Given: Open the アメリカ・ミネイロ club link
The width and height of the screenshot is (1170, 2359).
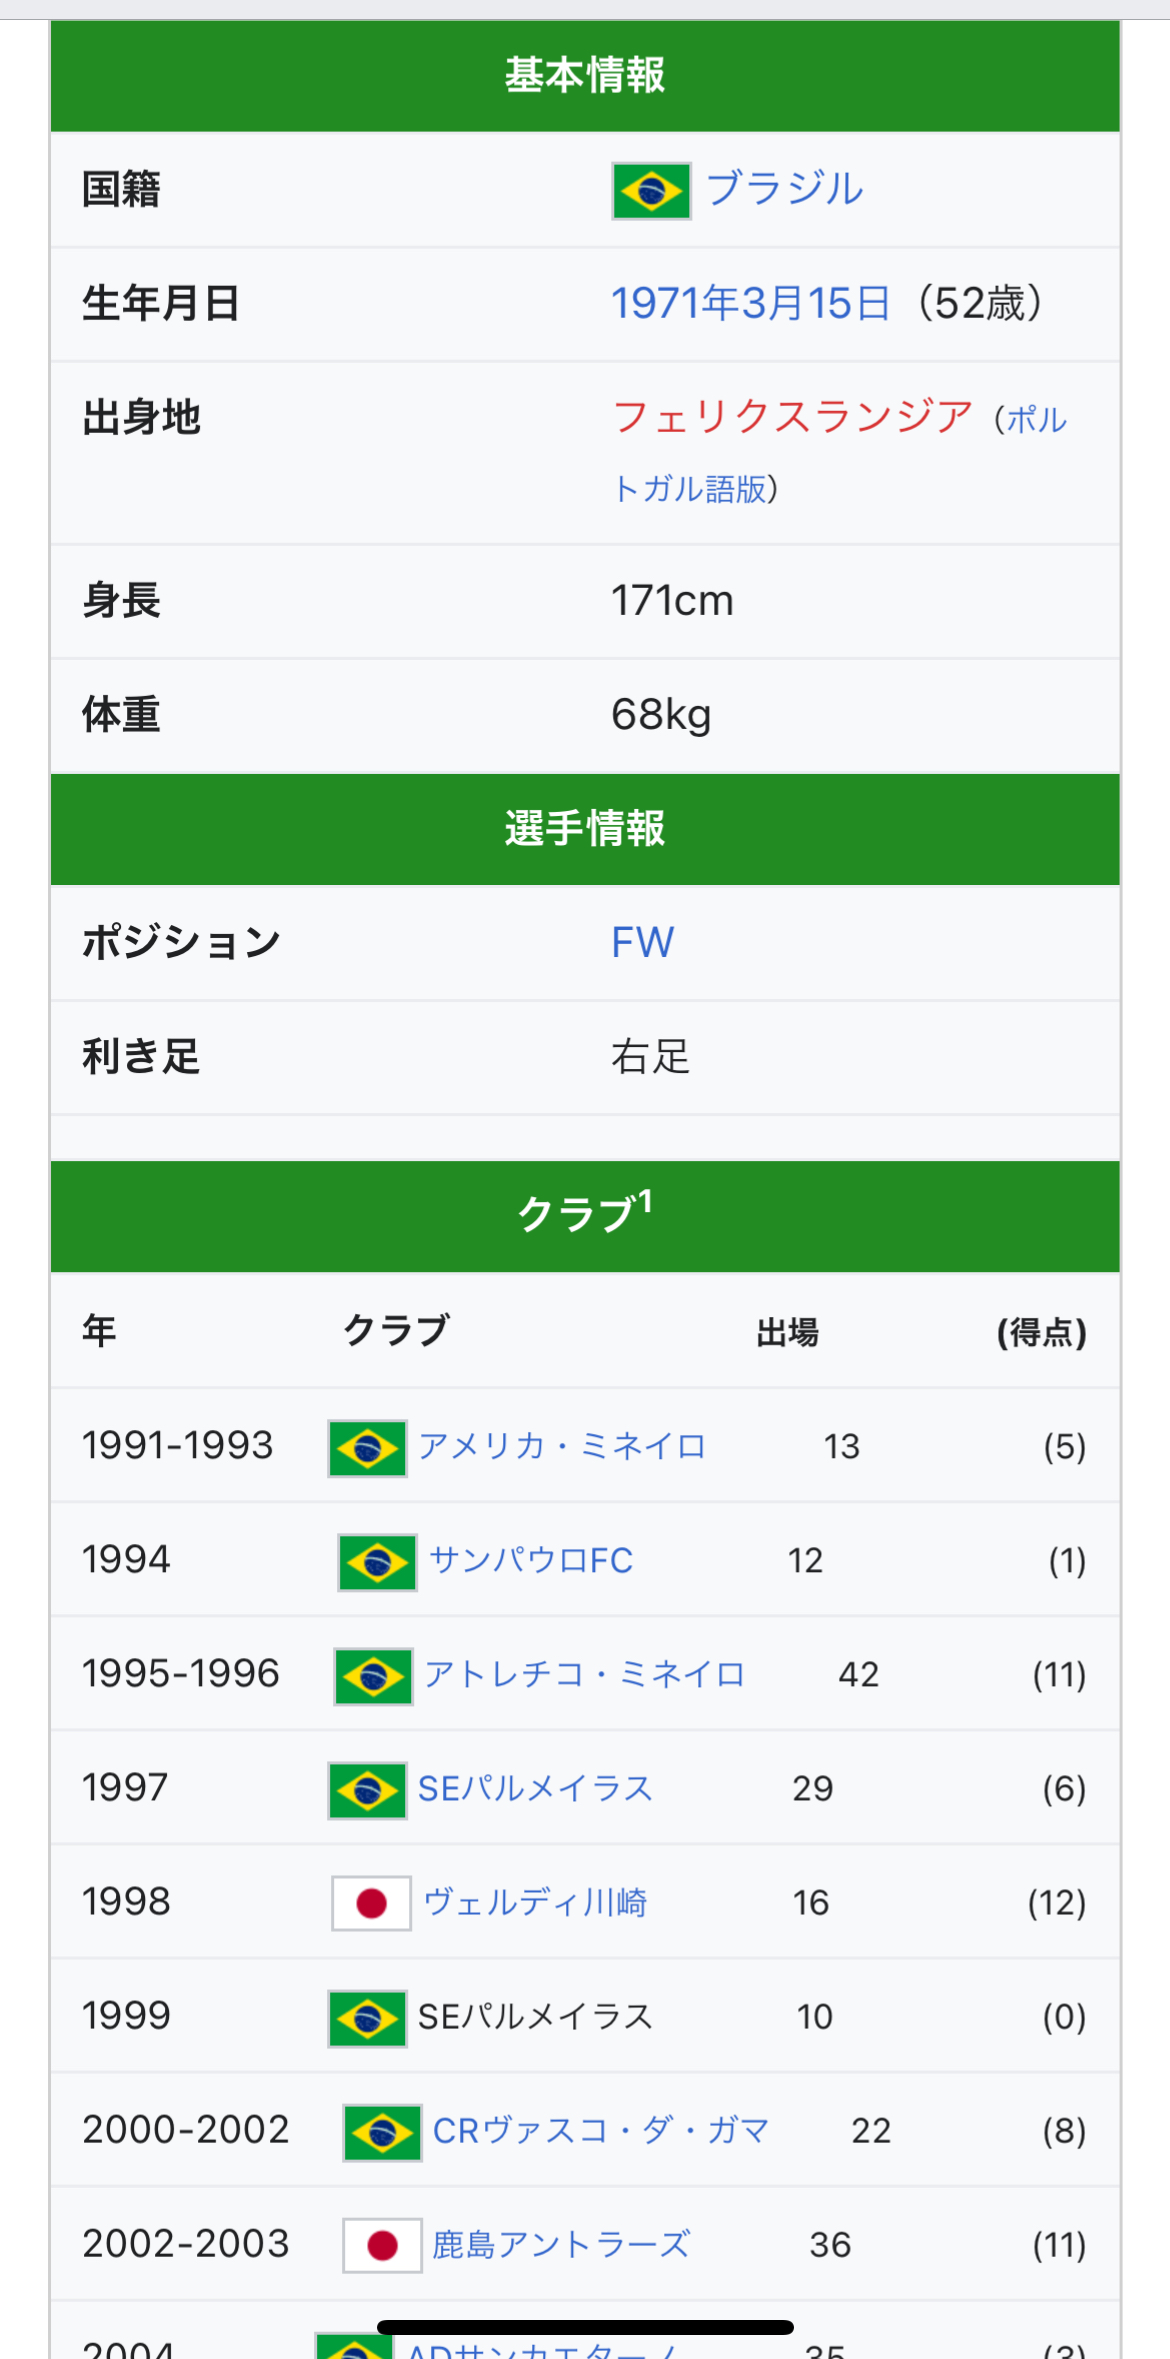Looking at the screenshot, I should pos(563,1446).
